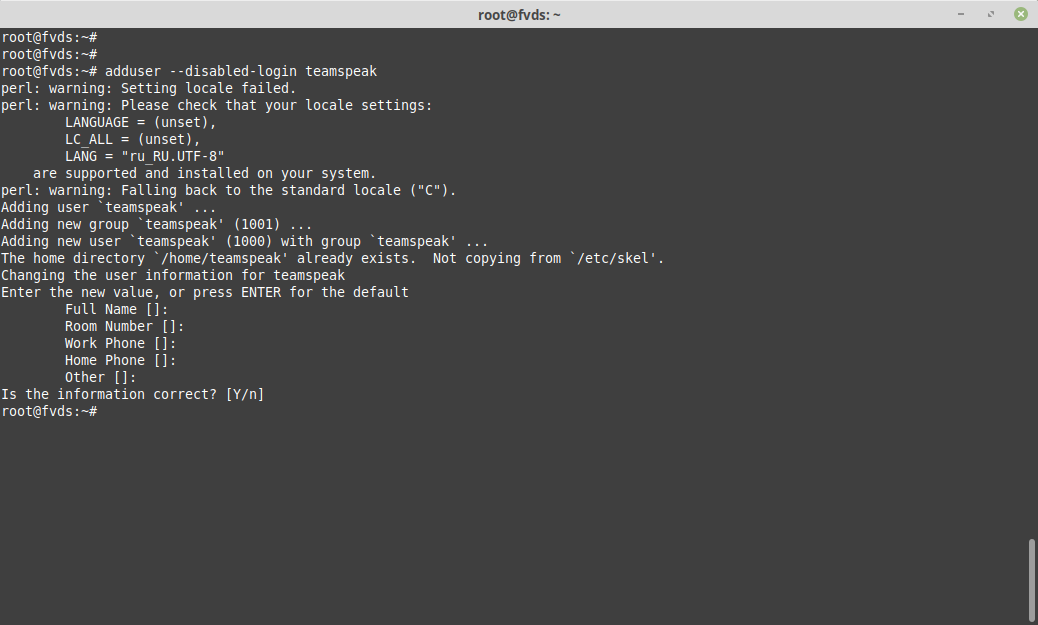Click the Room Number [] field line
Image resolution: width=1038 pixels, height=625 pixels.
(x=124, y=326)
